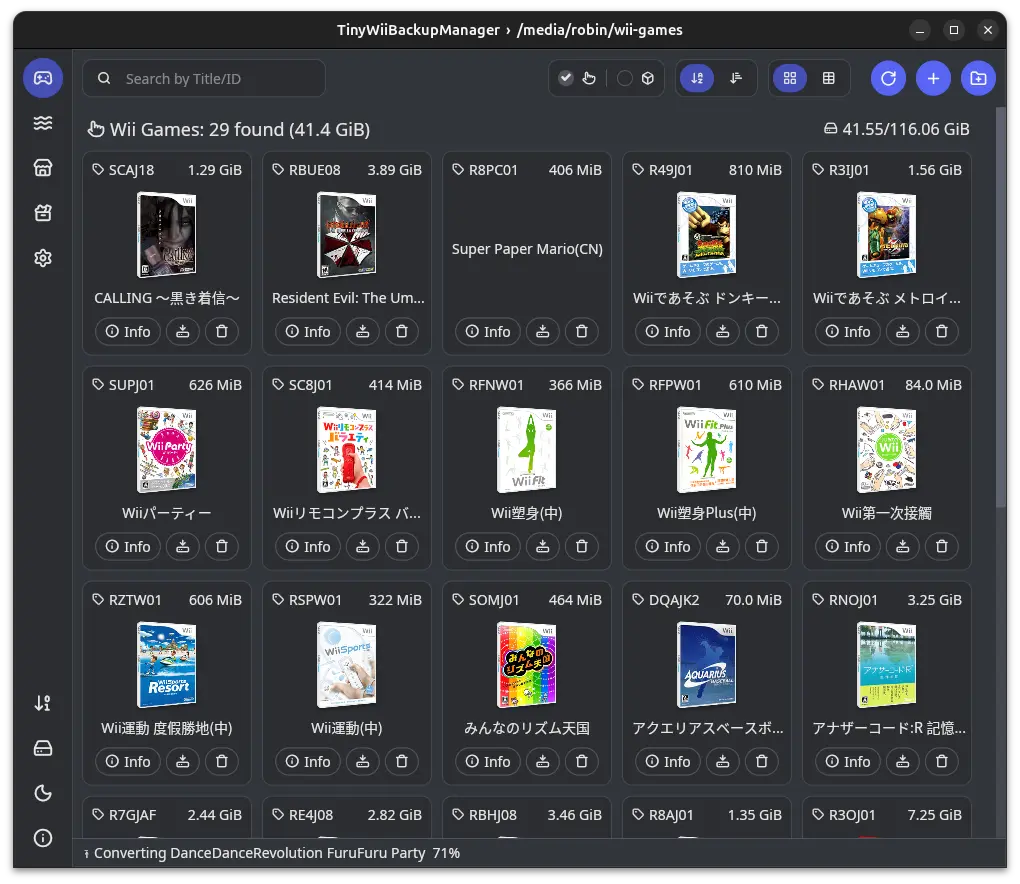Screen dimensions: 1020x884
Task: Open the Wii games tab (gamepad icon)
Action: tap(43, 78)
